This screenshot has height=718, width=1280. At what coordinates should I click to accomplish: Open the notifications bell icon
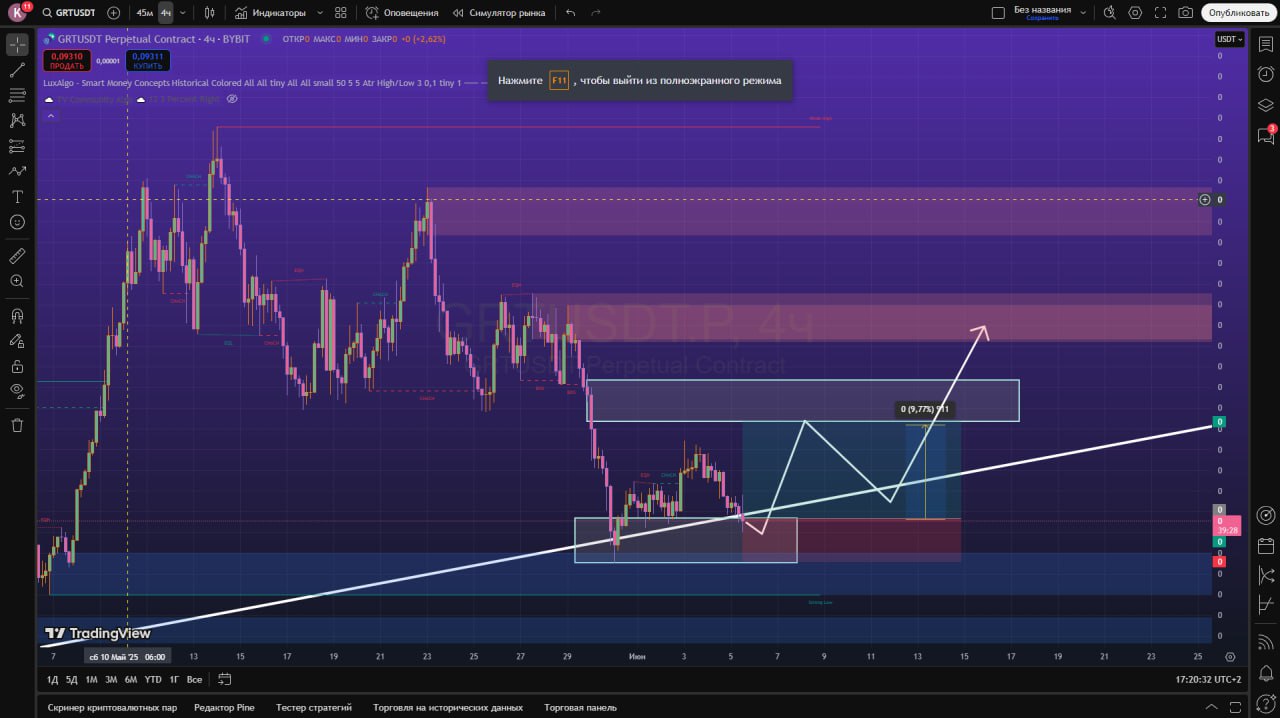1265,673
